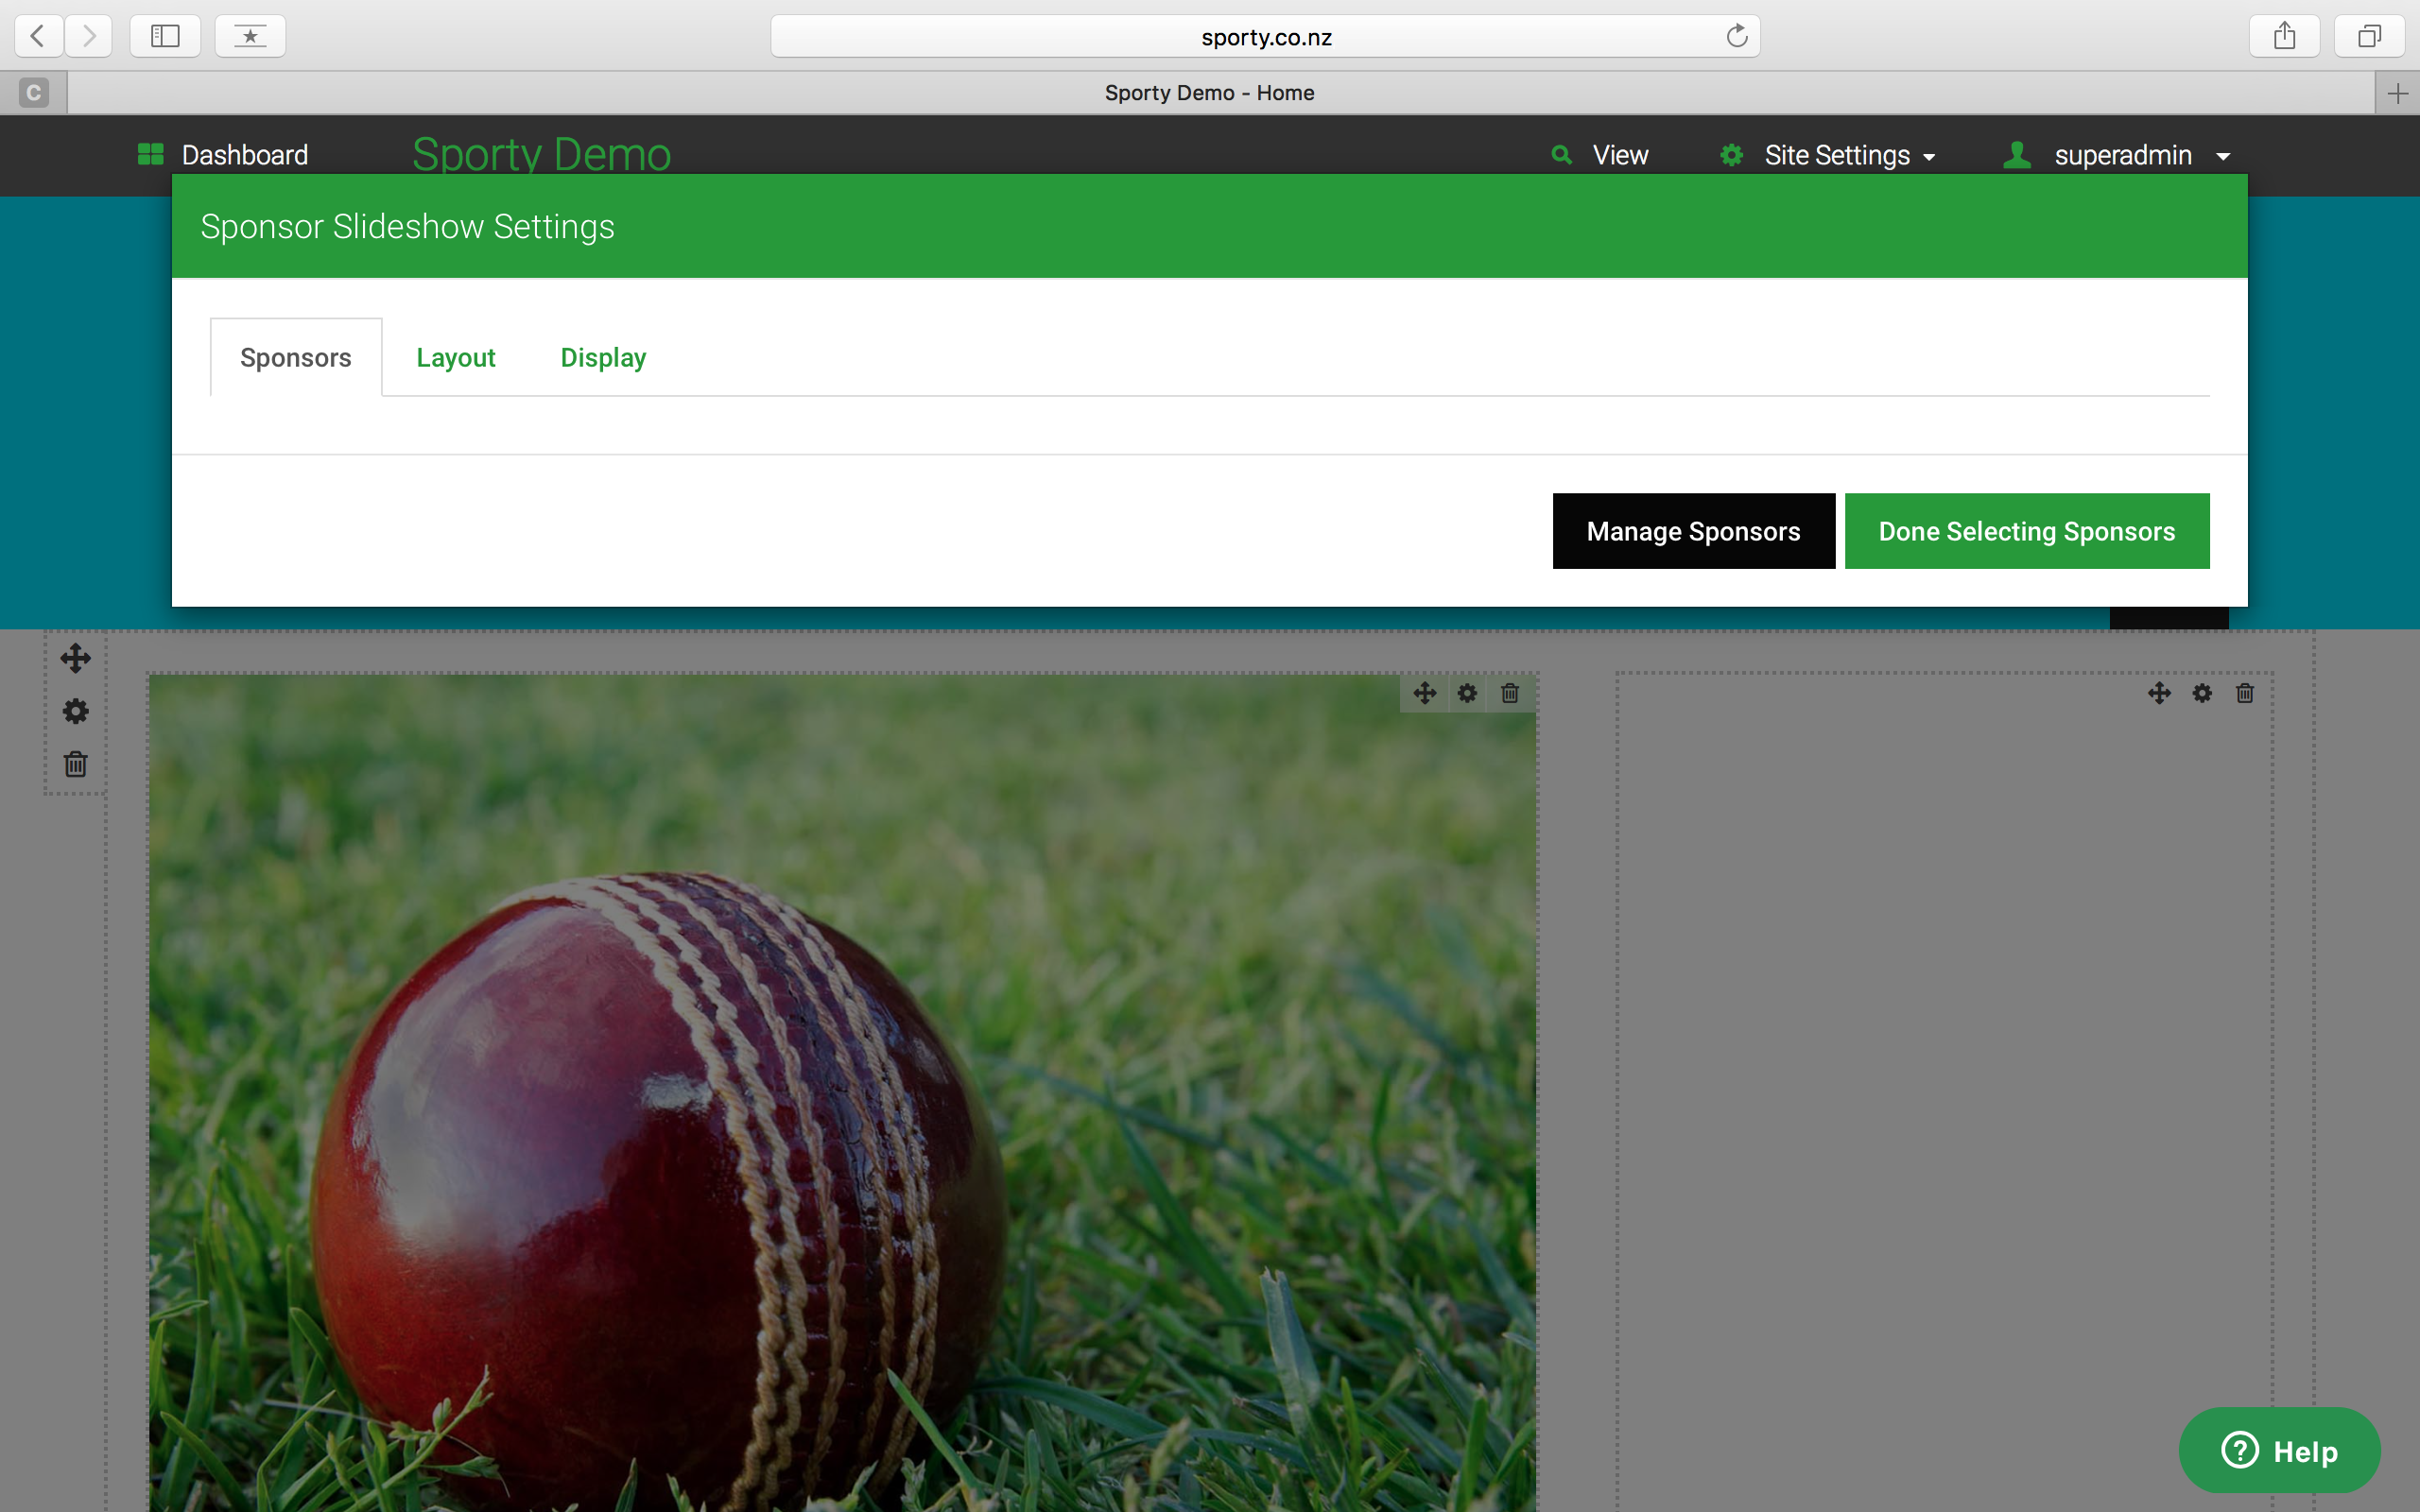Click the Sporty Demo site title
Screen dimensions: 2420x1512
point(541,154)
